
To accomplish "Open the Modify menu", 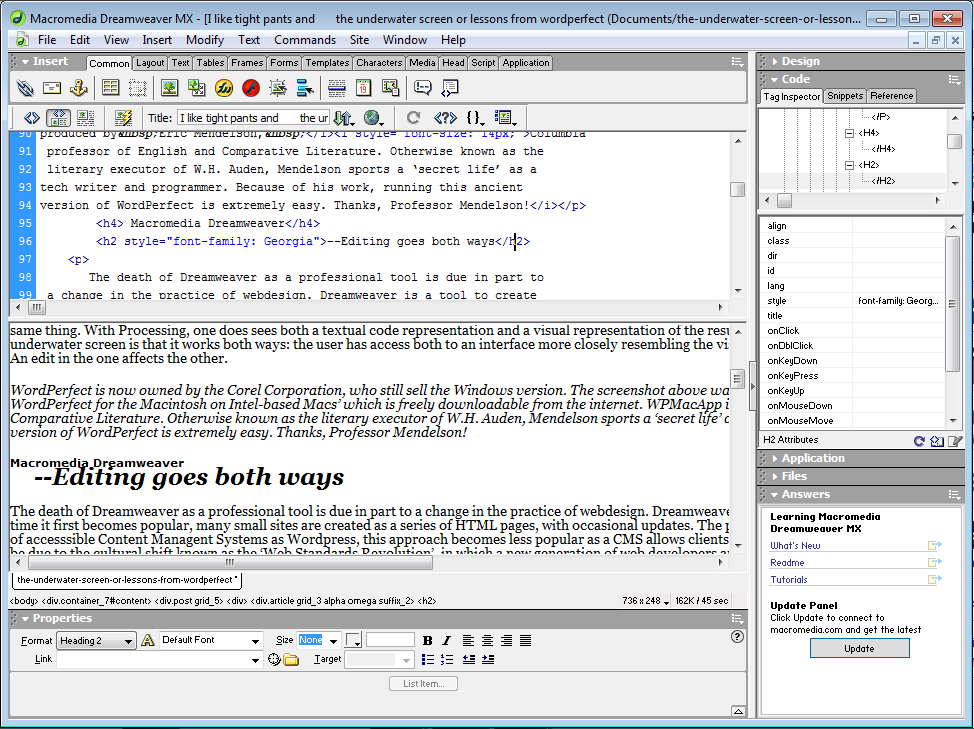I will click(x=204, y=40).
